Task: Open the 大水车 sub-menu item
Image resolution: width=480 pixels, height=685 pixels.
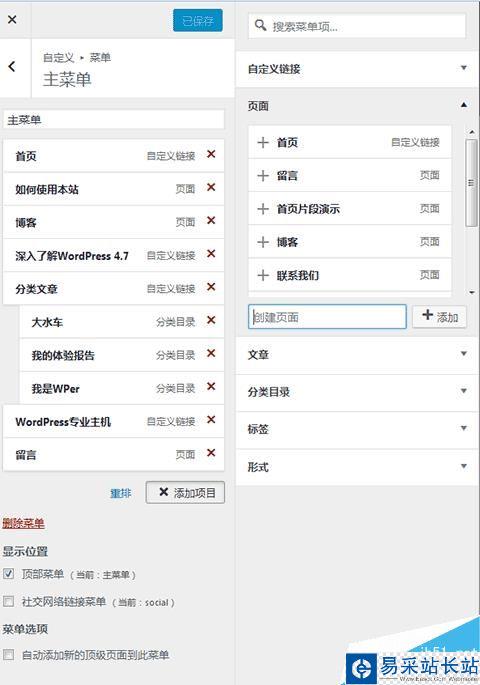Action: (122, 322)
